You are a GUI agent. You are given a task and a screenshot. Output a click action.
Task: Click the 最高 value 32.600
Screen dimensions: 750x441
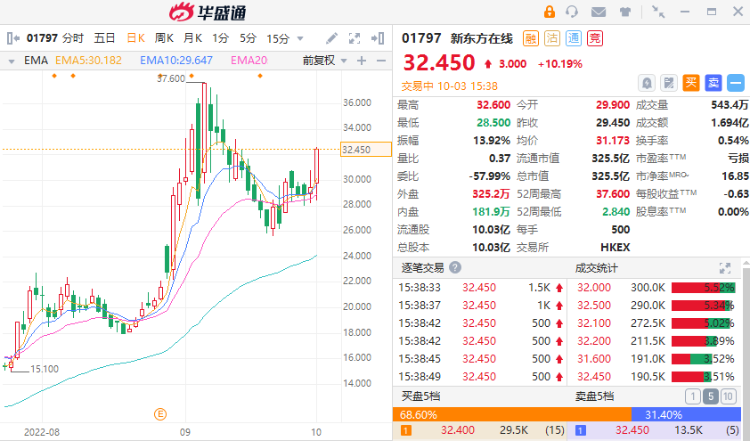[493, 105]
